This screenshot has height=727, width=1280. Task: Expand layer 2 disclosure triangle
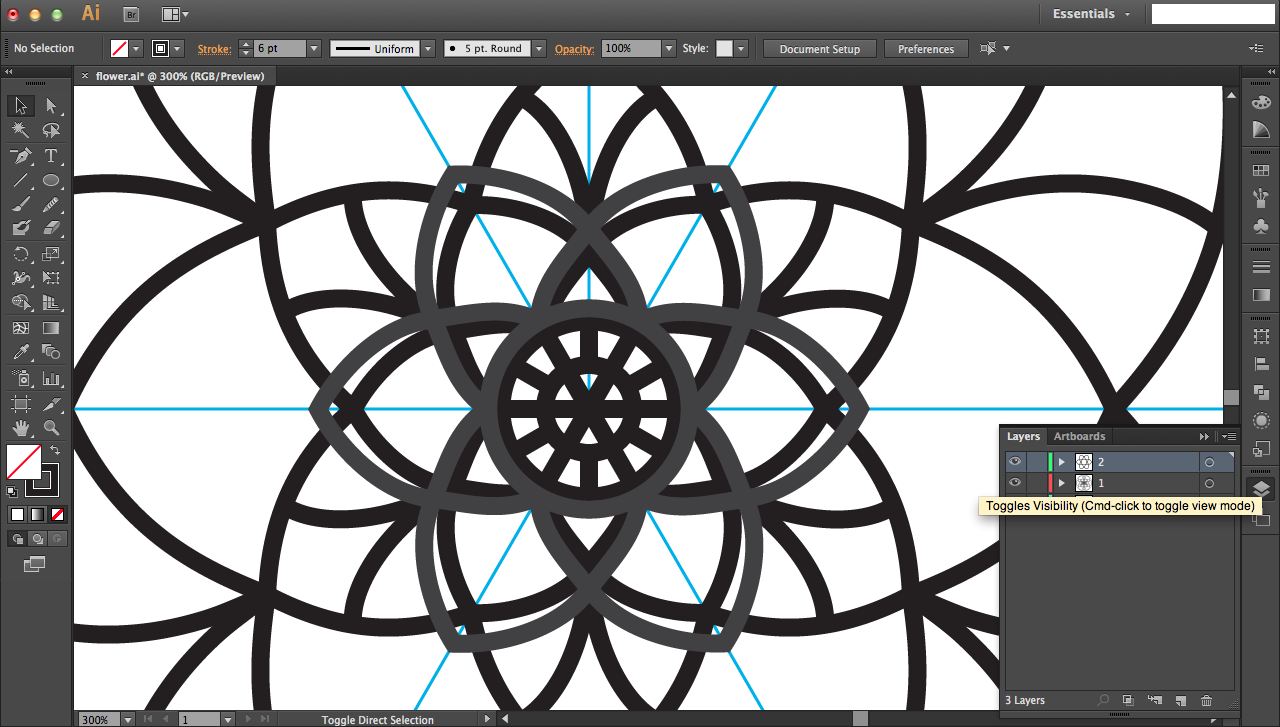pos(1061,462)
